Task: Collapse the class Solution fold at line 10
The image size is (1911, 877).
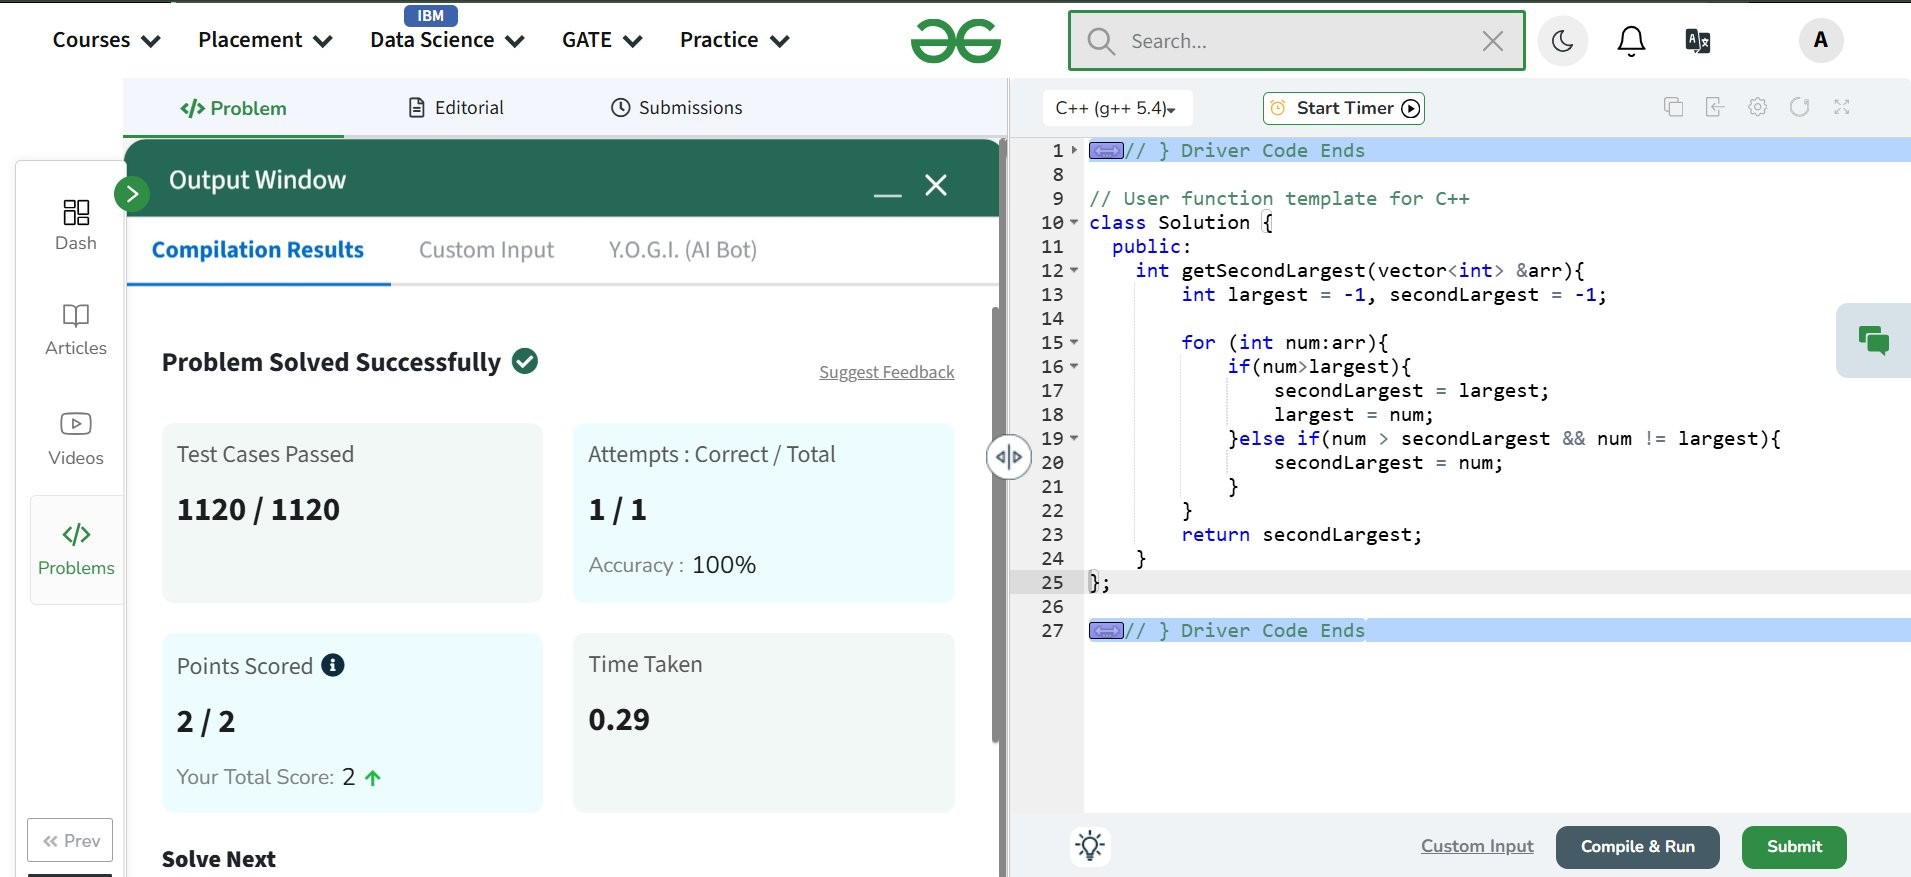Action: (1075, 222)
